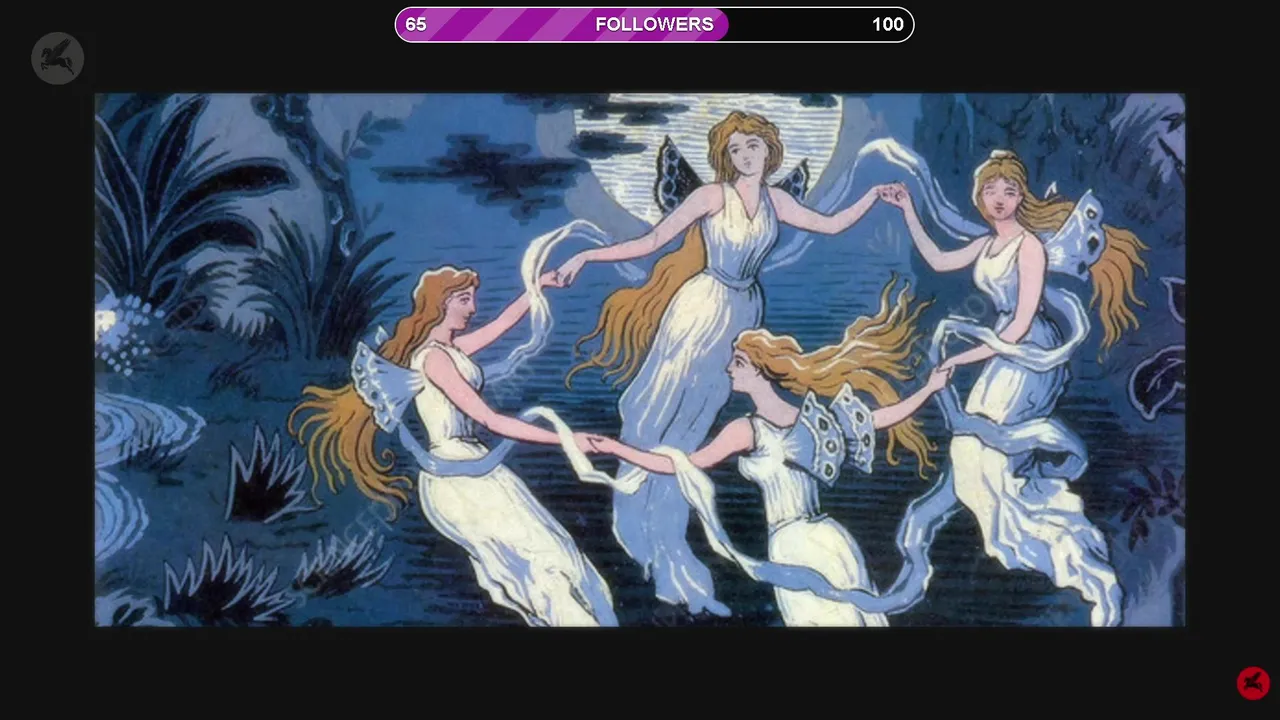Click the FOLLOWERS label
1280x720 pixels.
(x=655, y=25)
